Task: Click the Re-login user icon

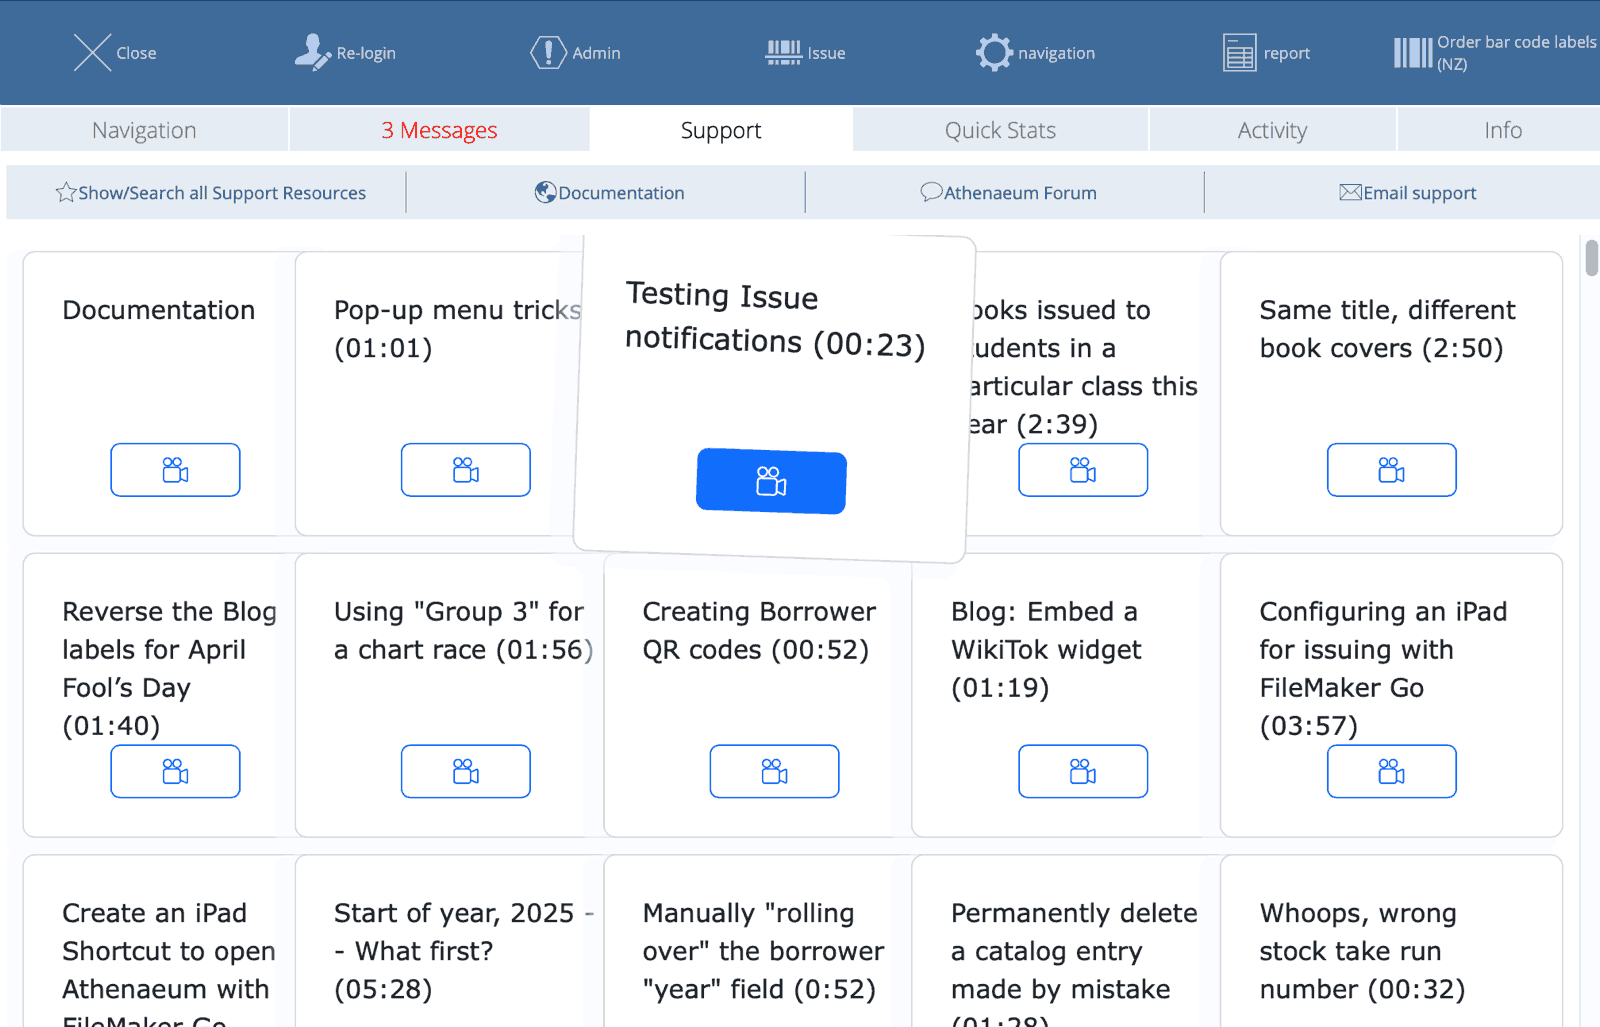Action: (313, 53)
